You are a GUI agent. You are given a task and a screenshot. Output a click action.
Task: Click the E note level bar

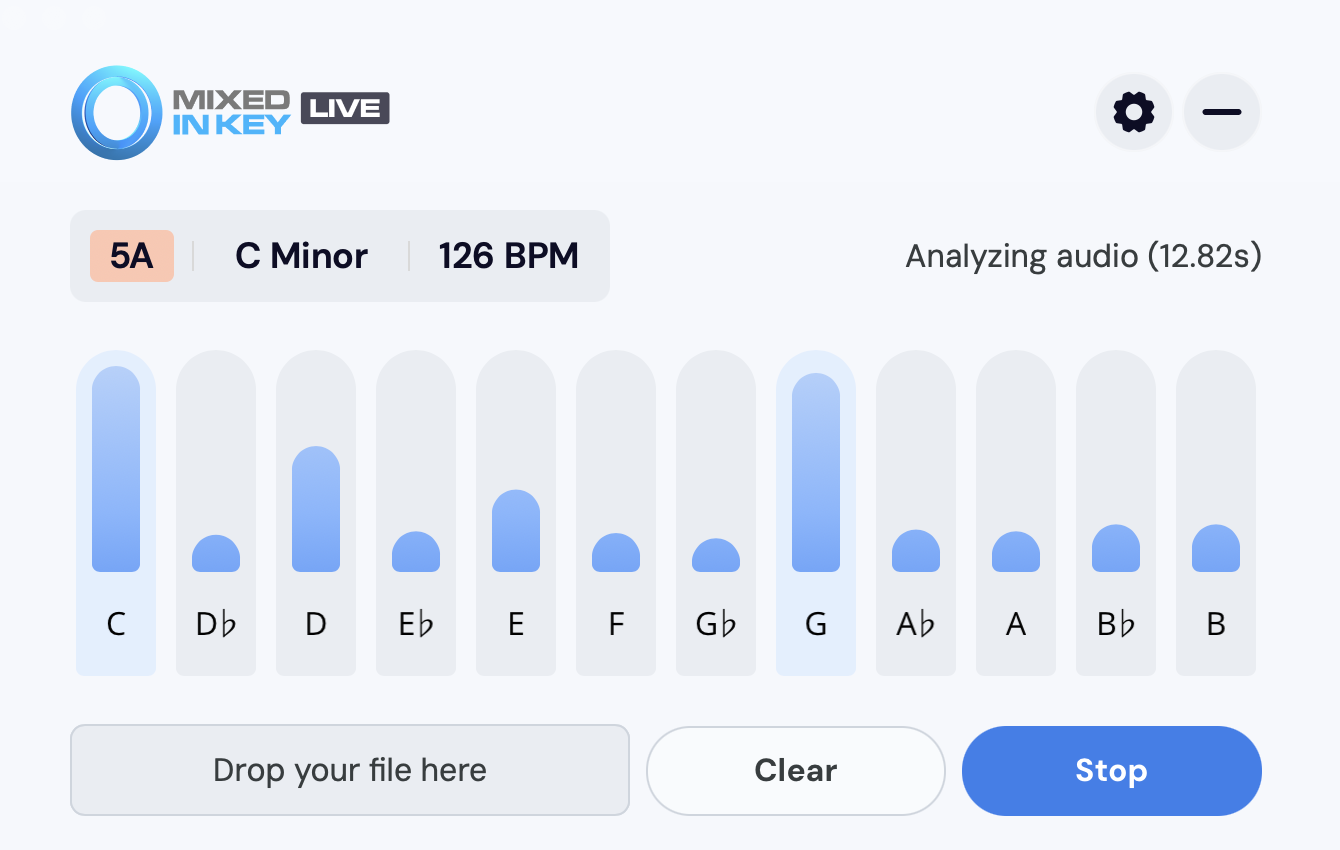(516, 531)
